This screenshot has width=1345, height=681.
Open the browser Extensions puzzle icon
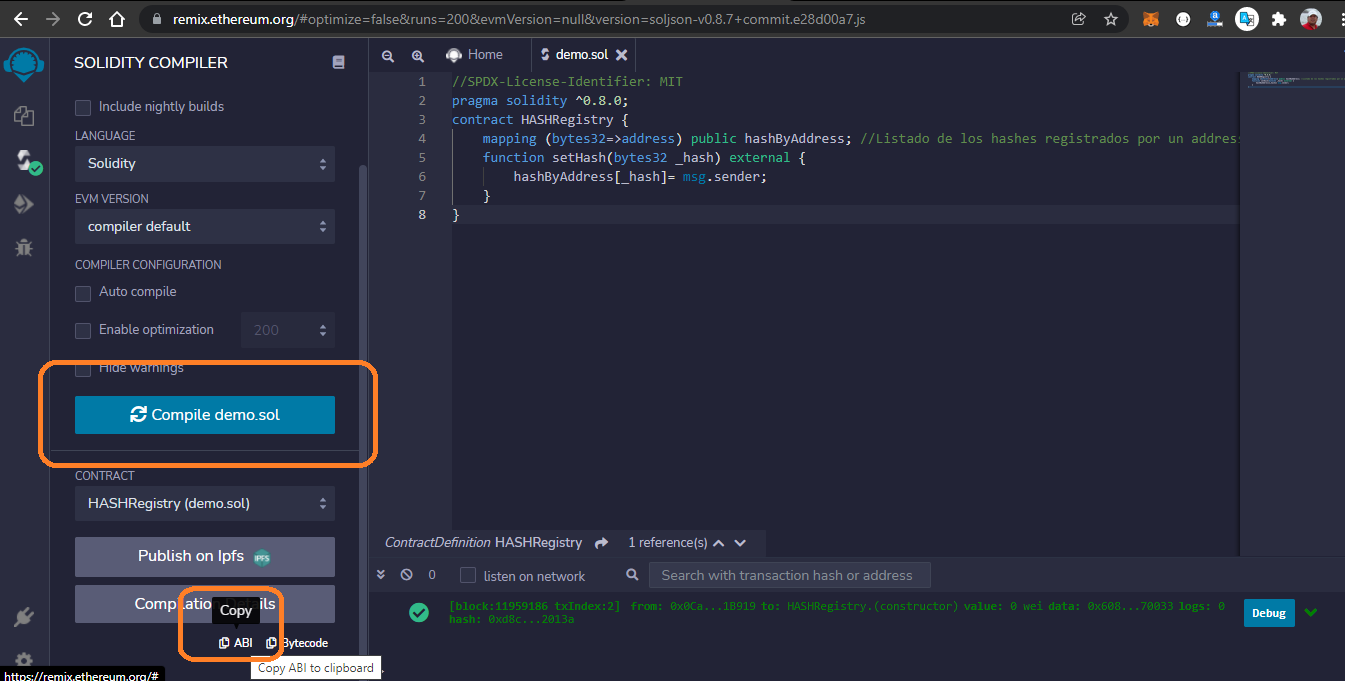click(1278, 19)
